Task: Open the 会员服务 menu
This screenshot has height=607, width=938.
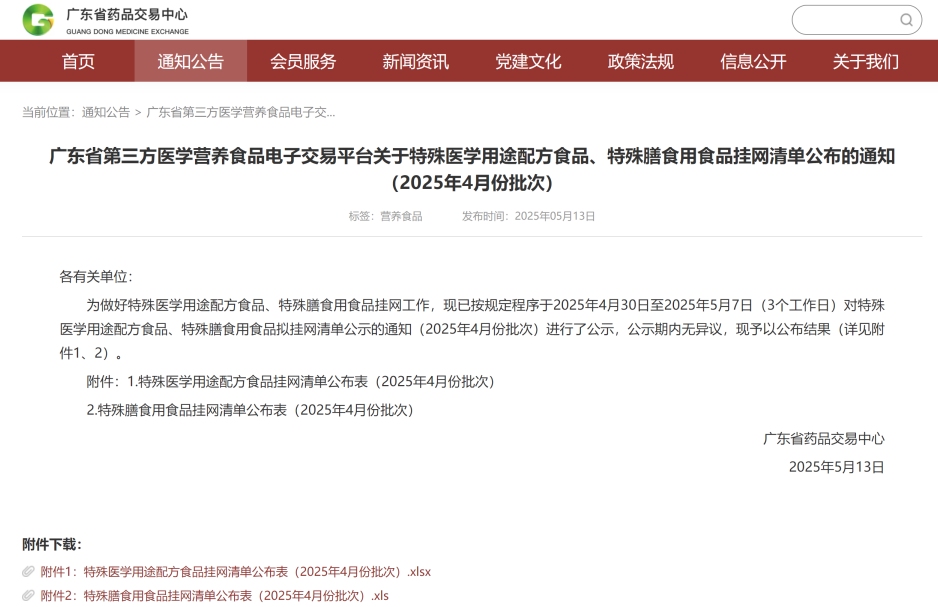Action: (303, 61)
